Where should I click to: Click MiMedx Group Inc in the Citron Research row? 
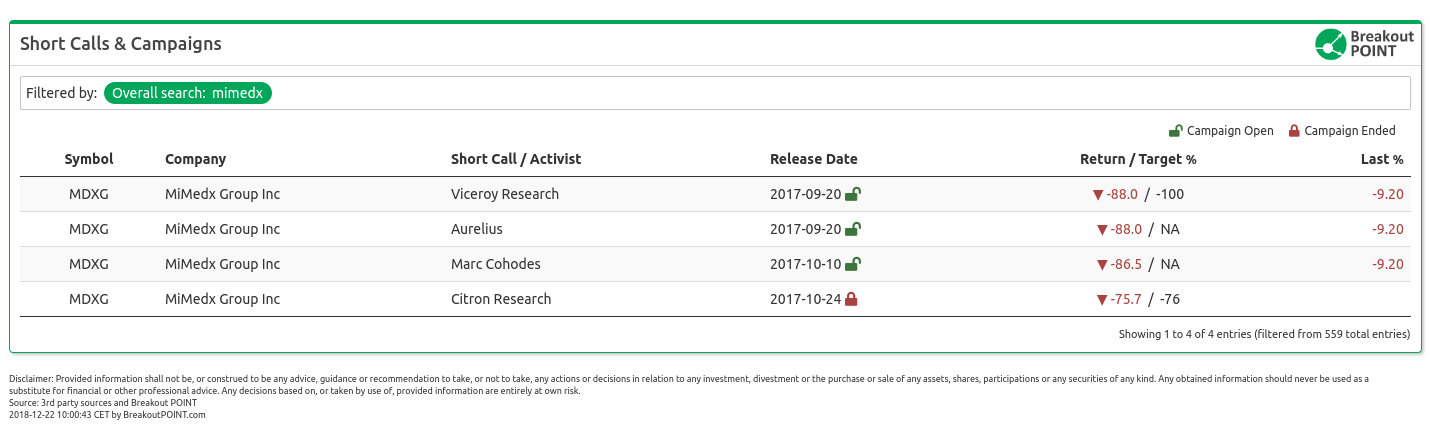(x=223, y=299)
